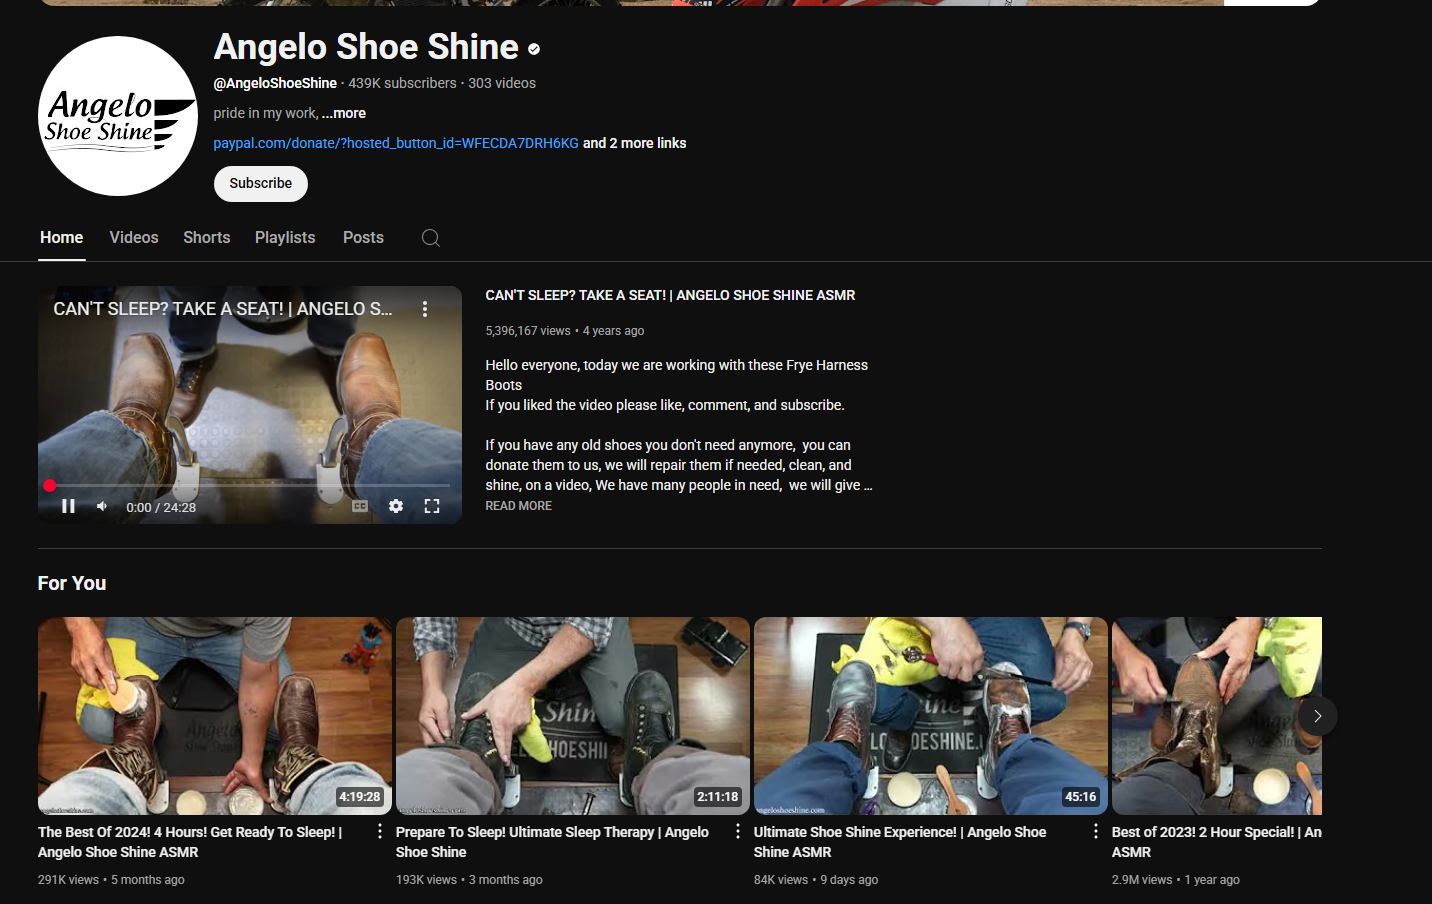Search the channel with the magnifier icon
Screen dimensions: 1432x904
point(431,238)
